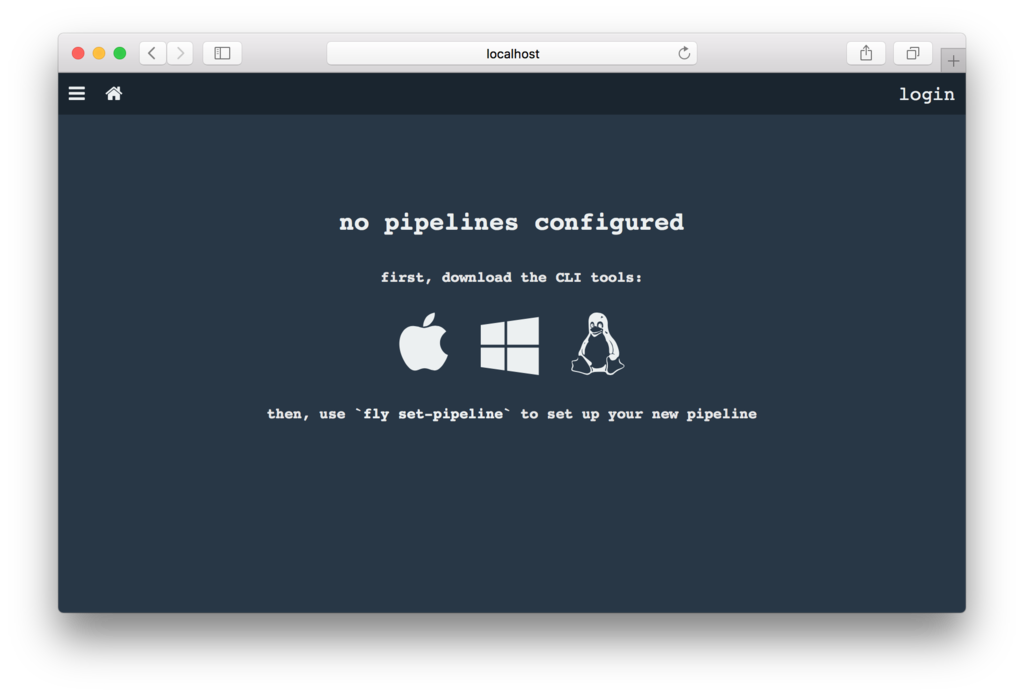Open the Safari share button
This screenshot has height=696, width=1024.
point(866,53)
